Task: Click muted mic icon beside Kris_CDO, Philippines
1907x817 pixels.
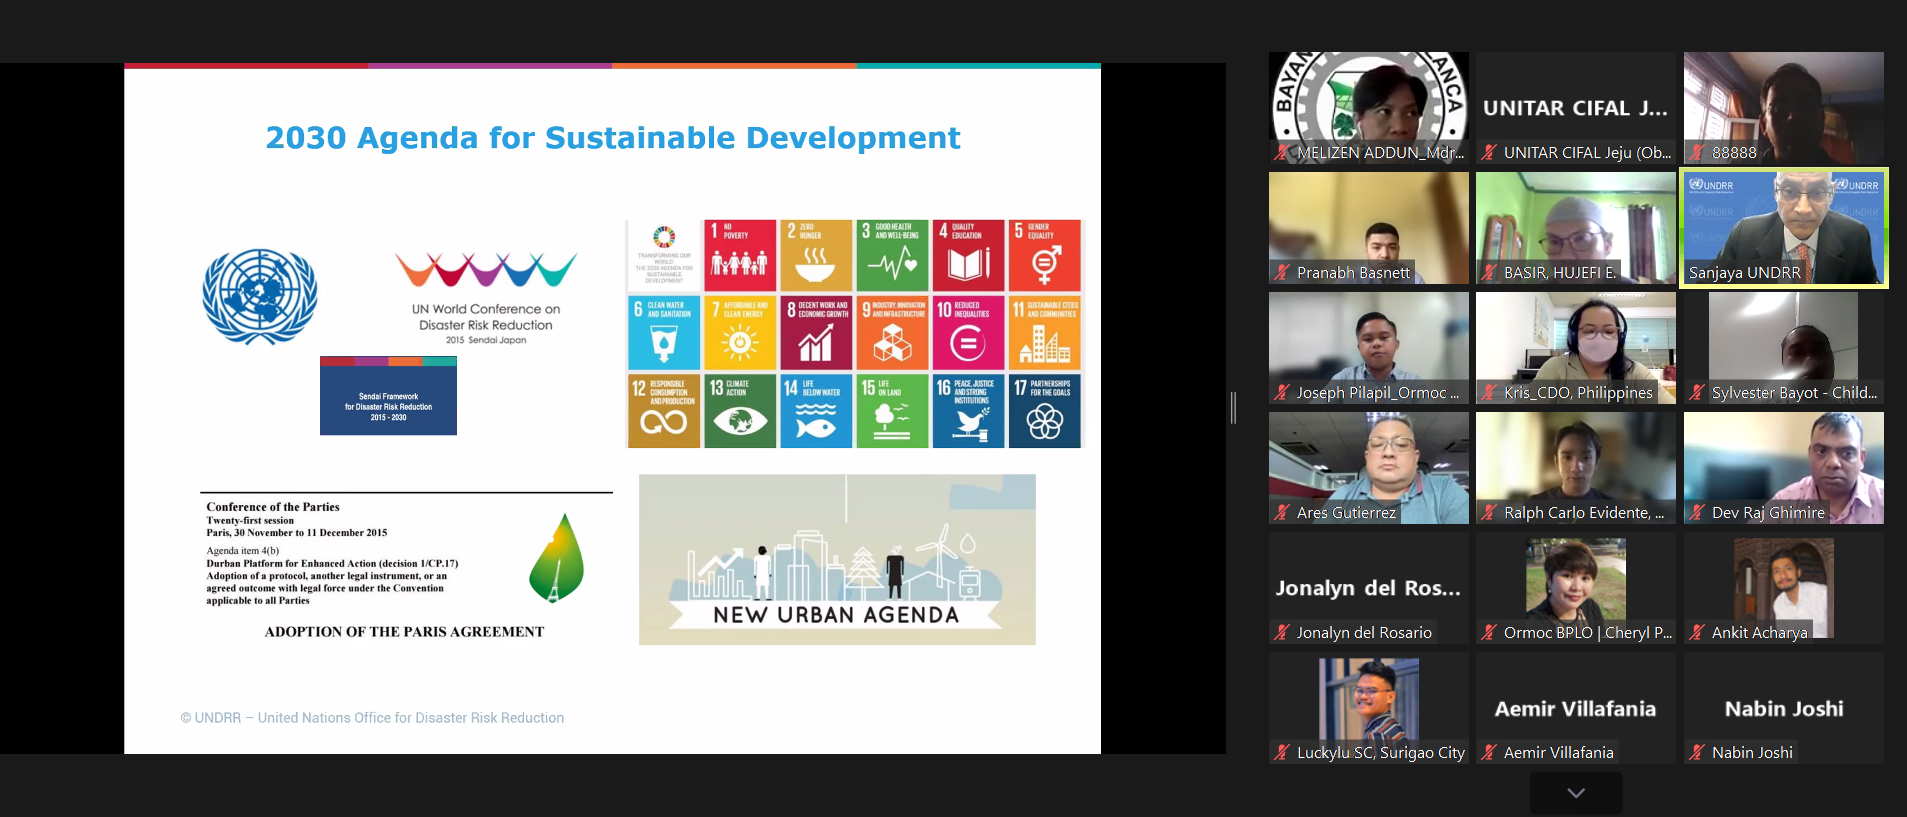Action: coord(1489,393)
